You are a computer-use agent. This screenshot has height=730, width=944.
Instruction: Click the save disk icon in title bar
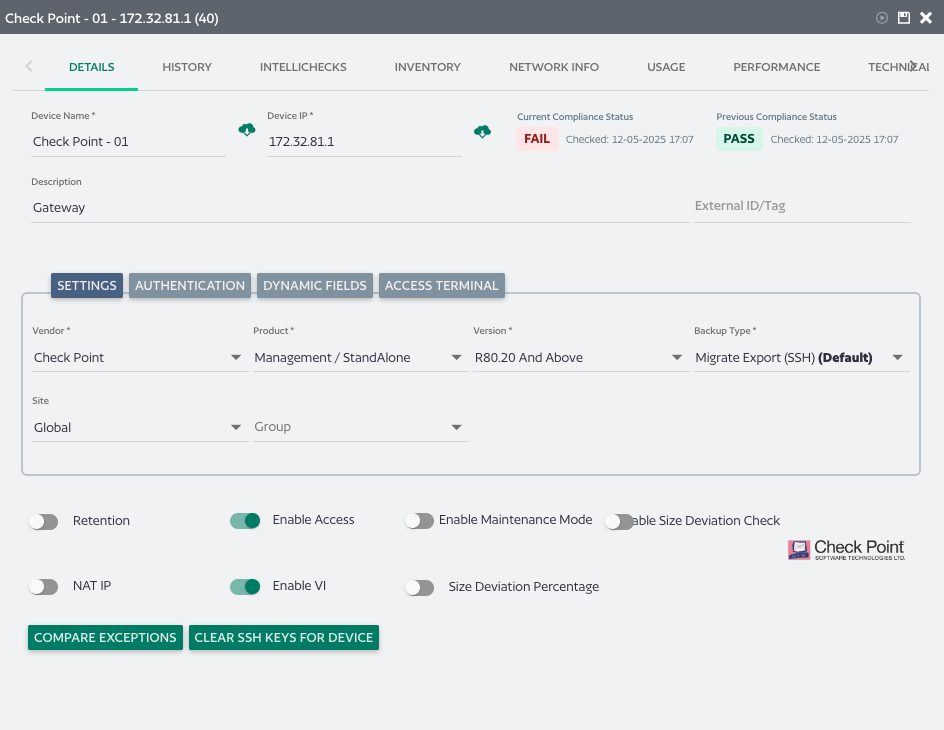(x=904, y=18)
